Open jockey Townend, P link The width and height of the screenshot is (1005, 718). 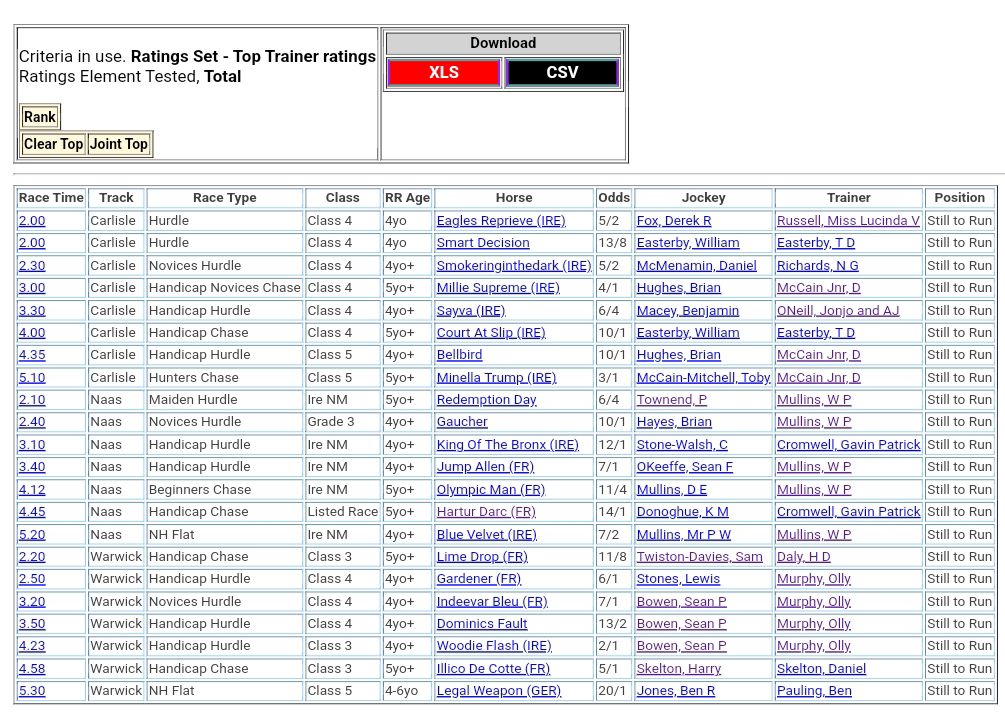[671, 400]
